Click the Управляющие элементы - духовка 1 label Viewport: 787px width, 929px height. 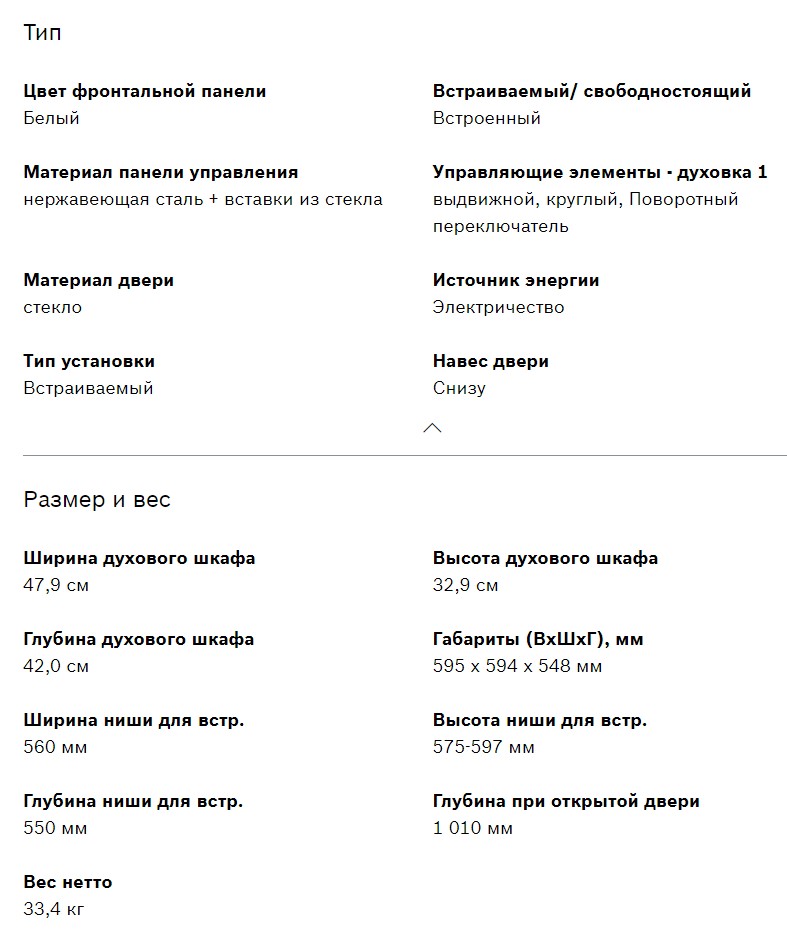(x=600, y=172)
